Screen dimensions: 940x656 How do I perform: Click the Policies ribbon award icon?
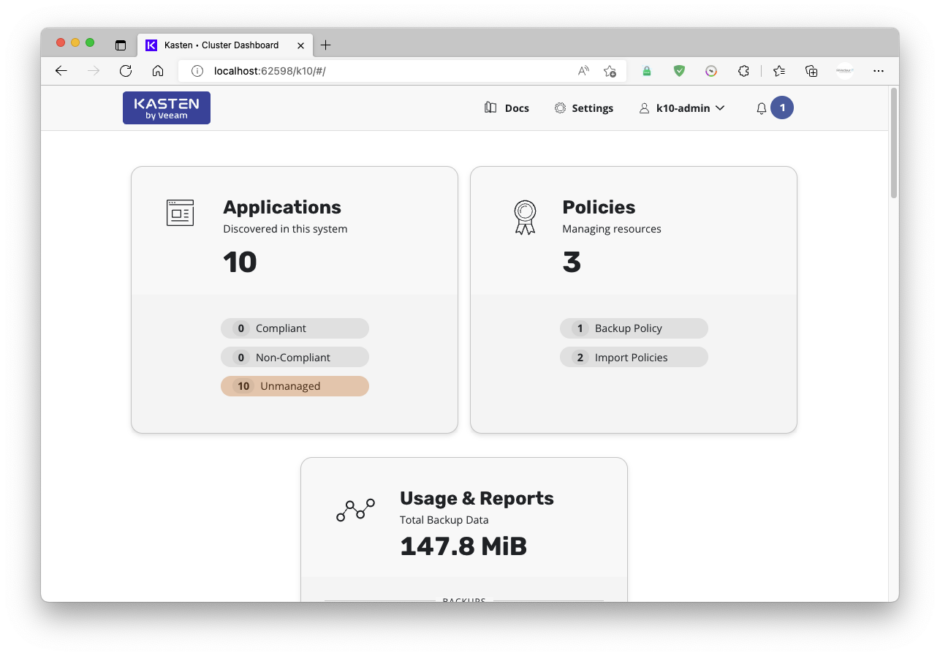[525, 216]
